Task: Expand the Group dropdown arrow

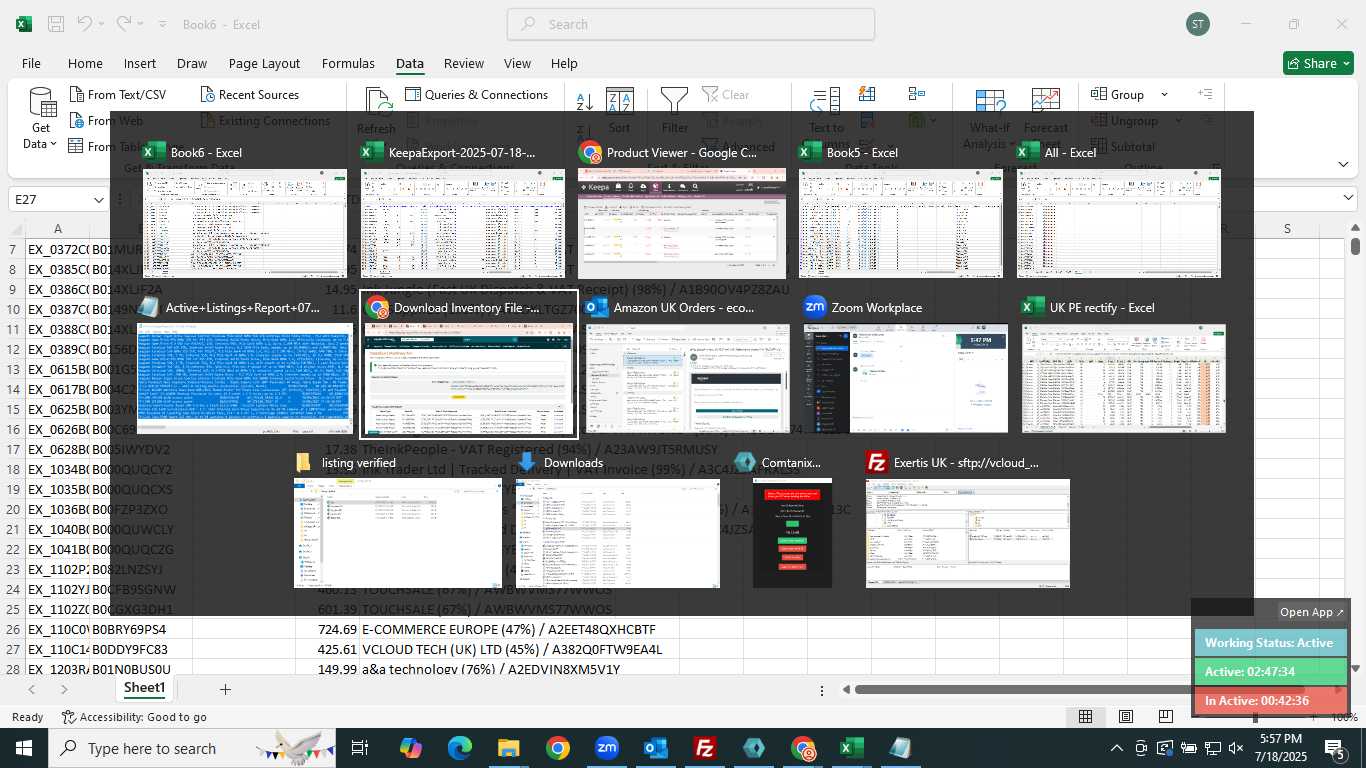Action: tap(1164, 94)
